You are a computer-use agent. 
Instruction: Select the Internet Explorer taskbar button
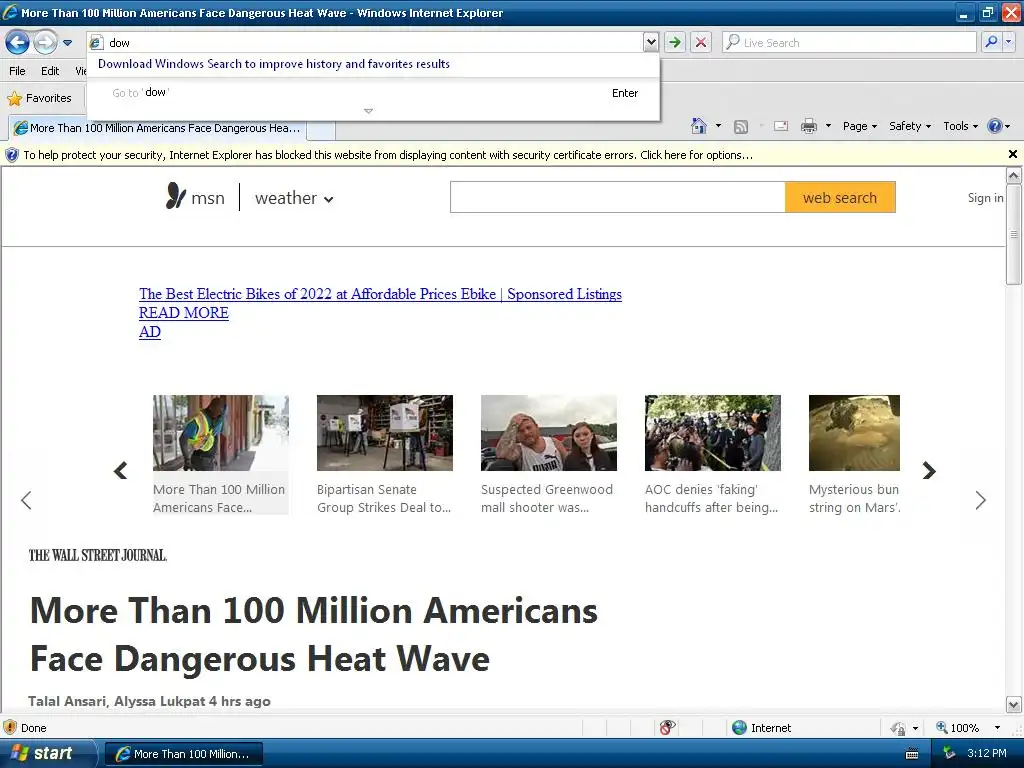[x=184, y=754]
